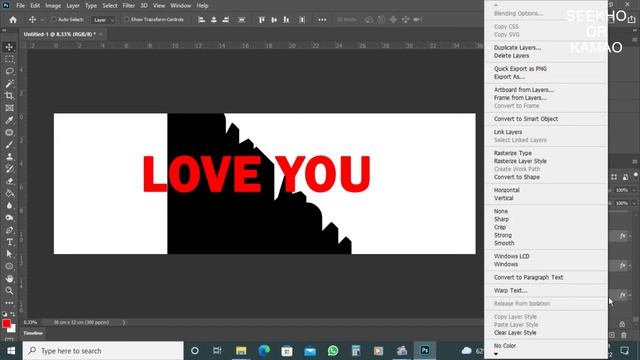Enable the Auto-Select checkbox
Viewport: 640px width, 360px height.
(54, 20)
